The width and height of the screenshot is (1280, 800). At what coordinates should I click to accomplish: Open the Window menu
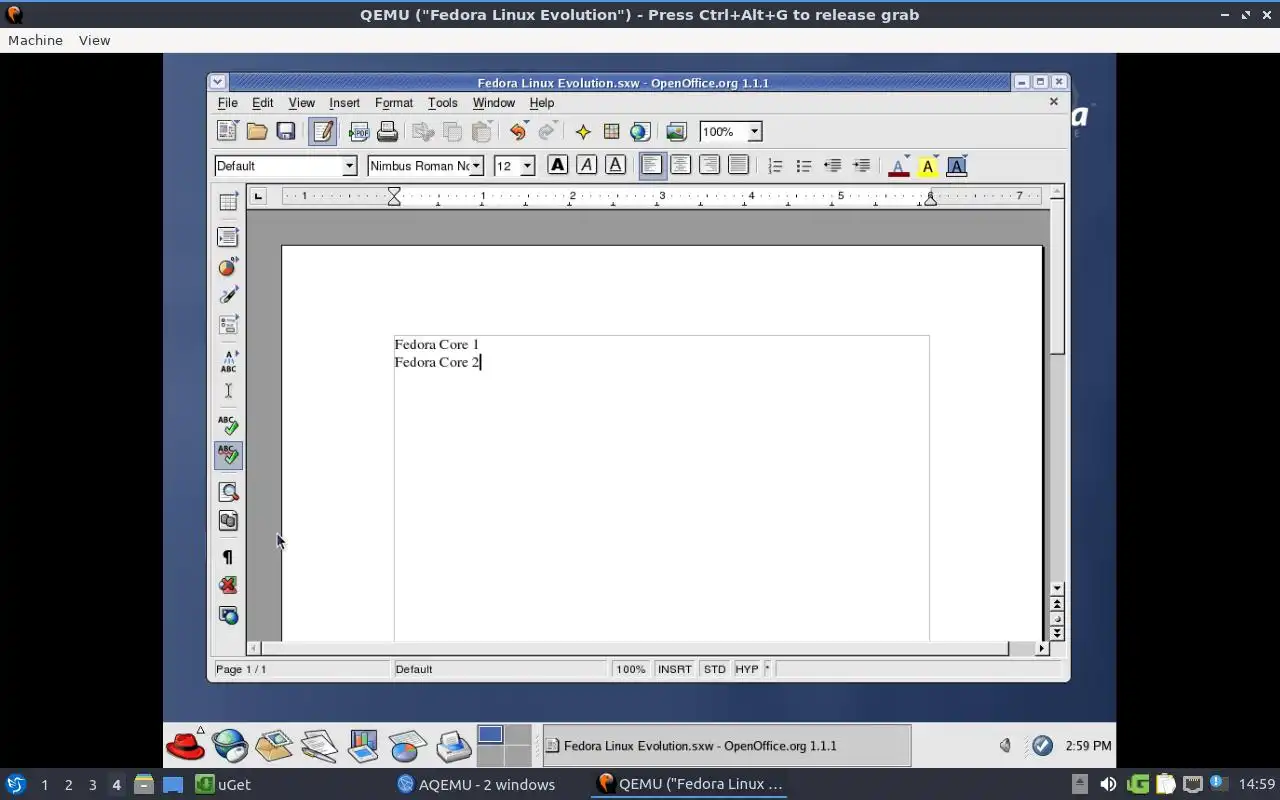[x=494, y=103]
